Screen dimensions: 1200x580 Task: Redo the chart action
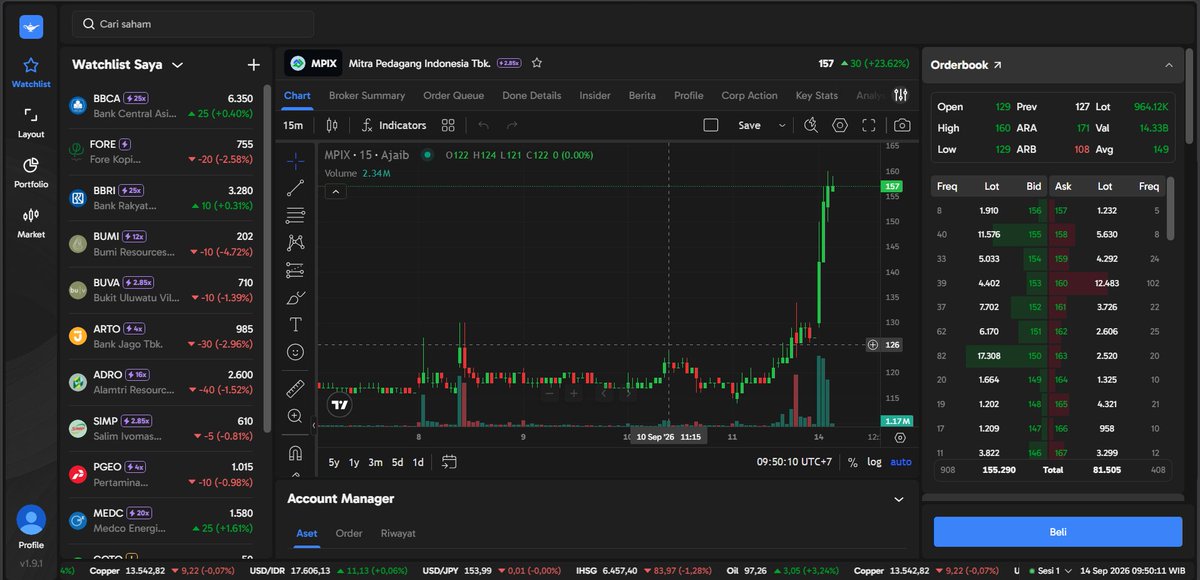pyautogui.click(x=512, y=125)
